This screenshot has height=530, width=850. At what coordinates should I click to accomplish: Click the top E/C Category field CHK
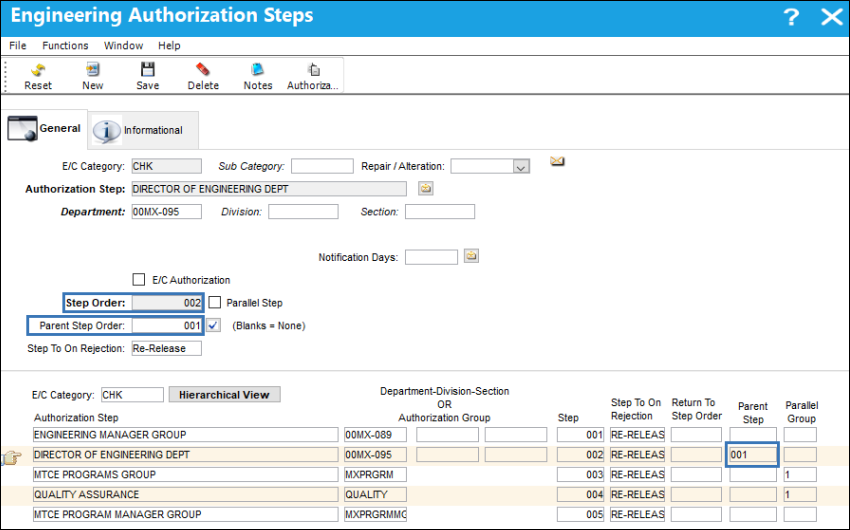(x=166, y=166)
